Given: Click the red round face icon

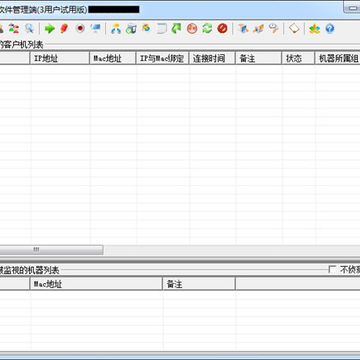Looking at the screenshot, I should [192, 29].
